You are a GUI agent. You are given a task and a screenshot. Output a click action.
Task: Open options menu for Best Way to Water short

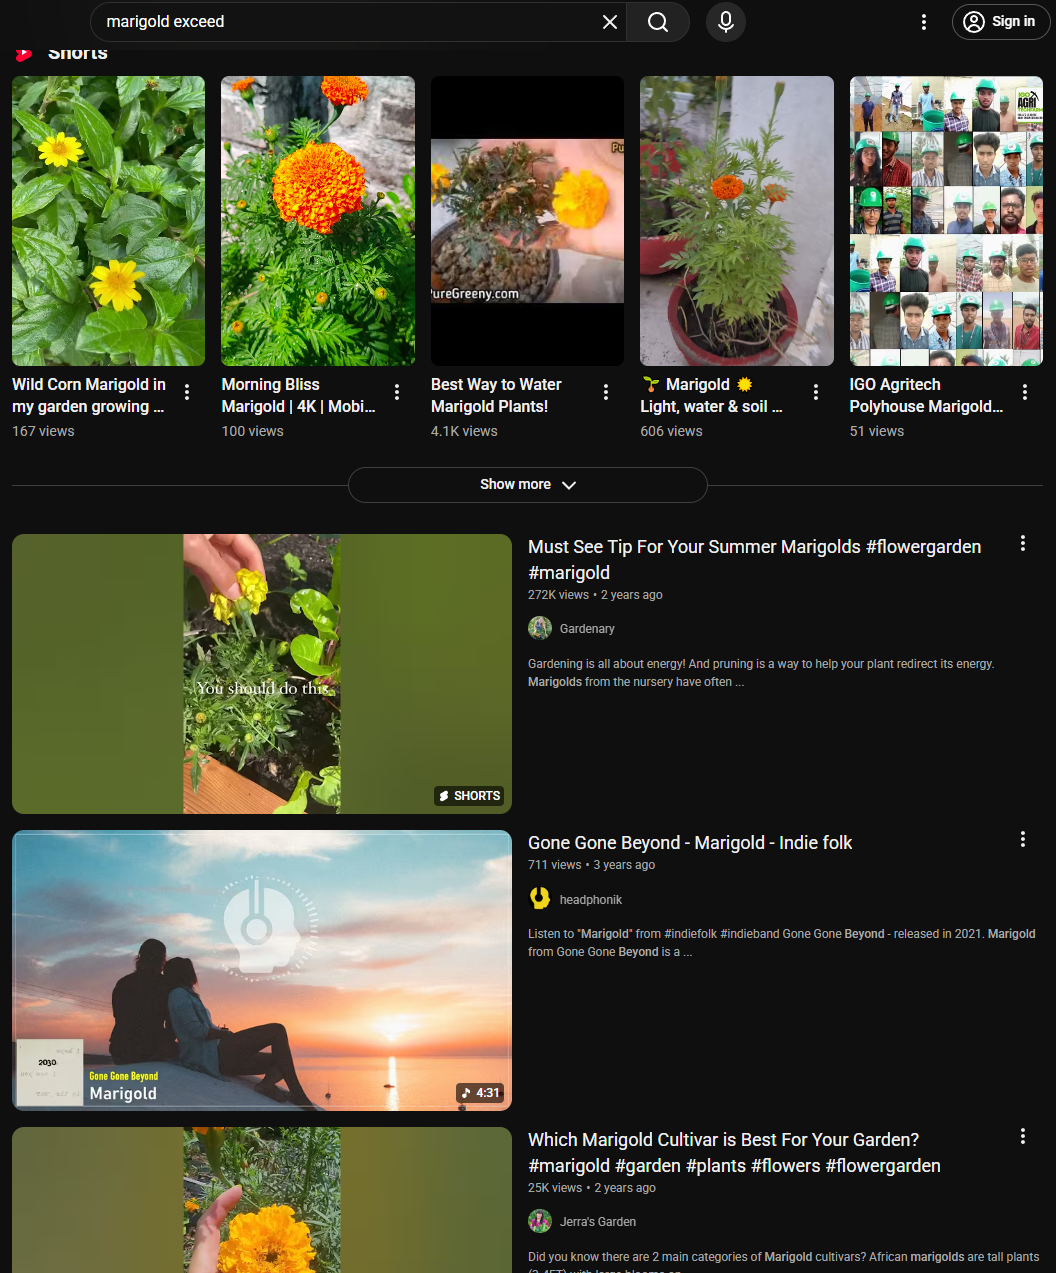click(x=606, y=392)
